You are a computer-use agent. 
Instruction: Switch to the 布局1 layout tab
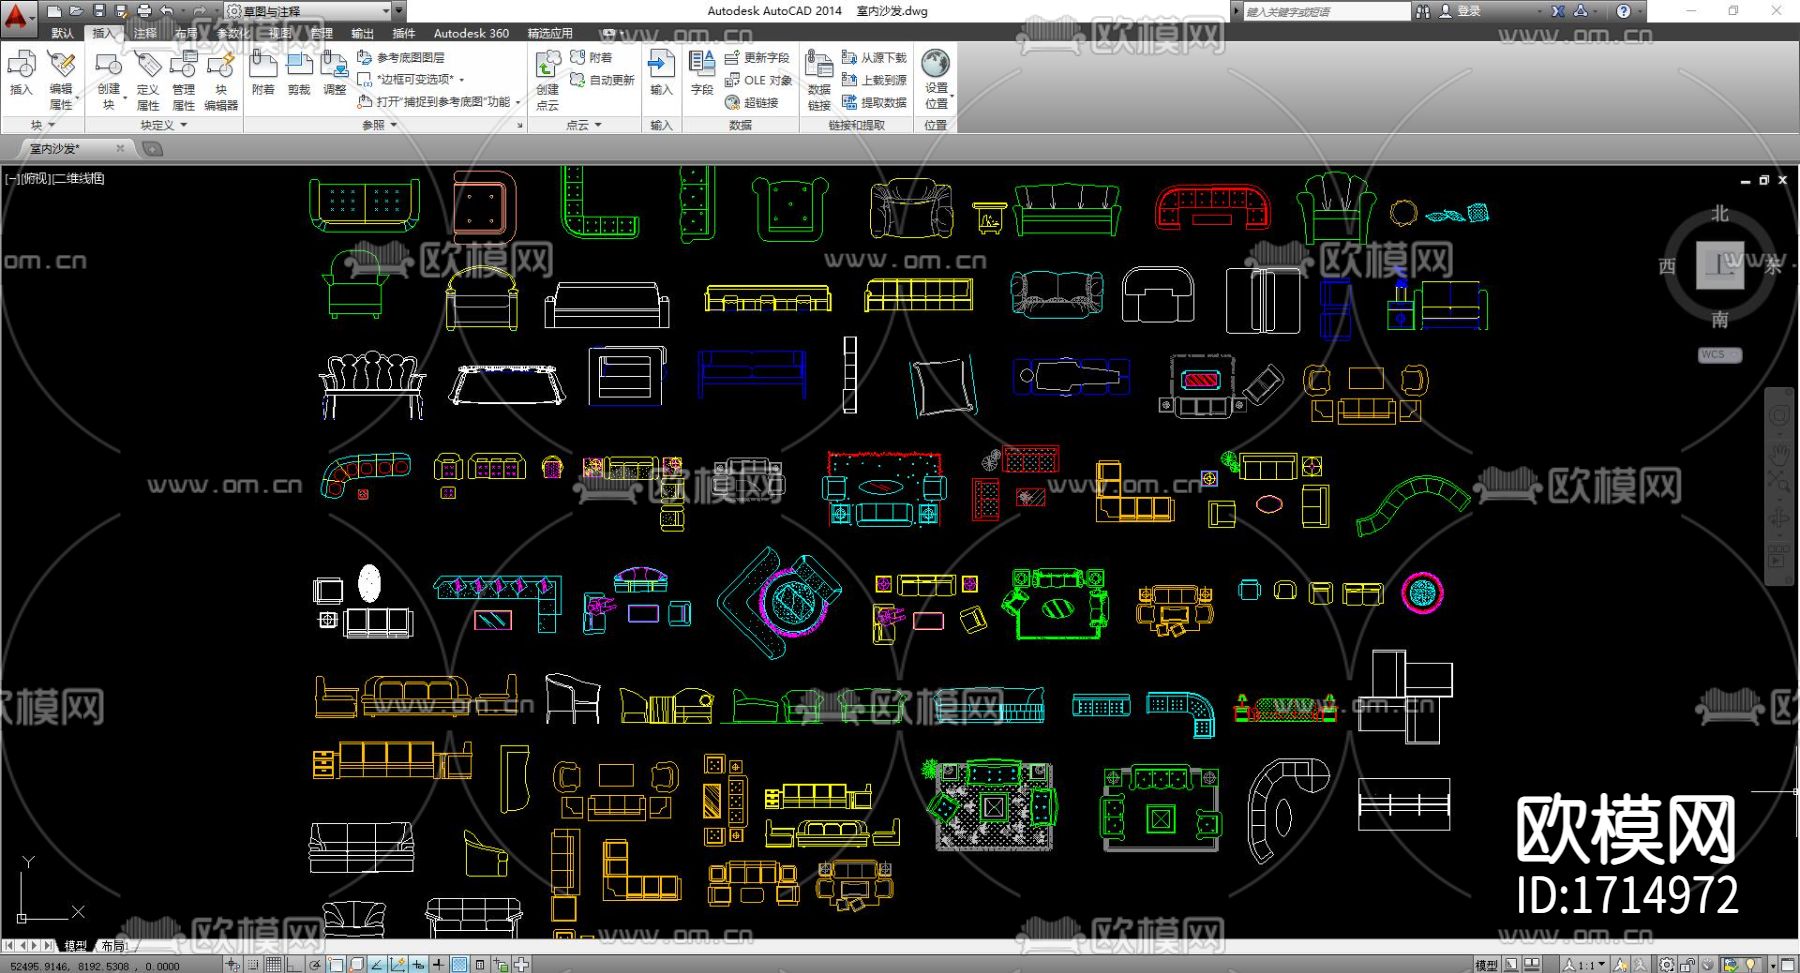pos(113,946)
